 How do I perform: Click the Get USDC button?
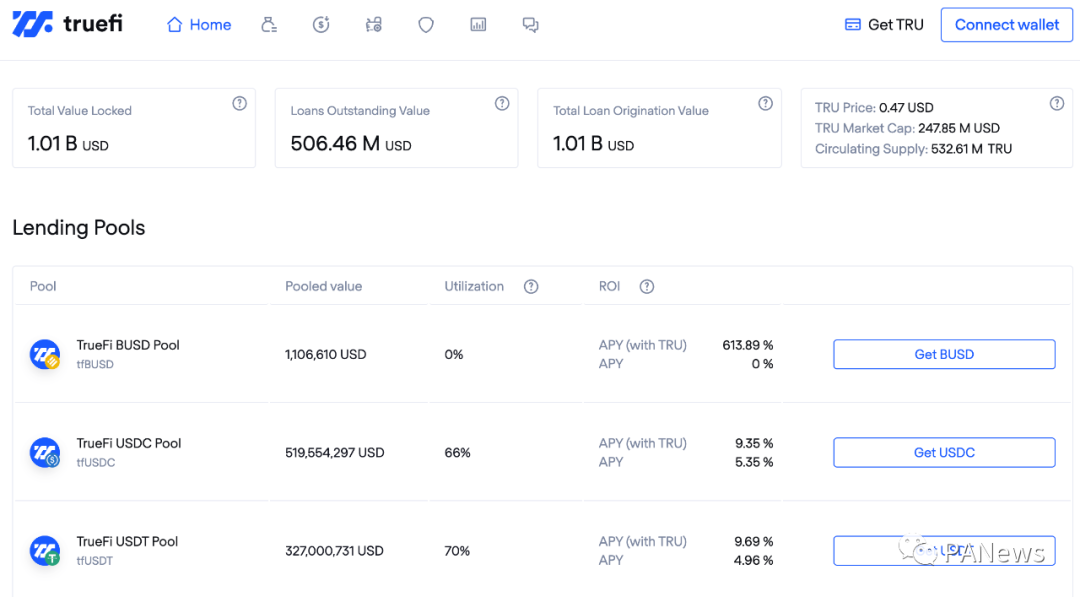click(x=944, y=452)
